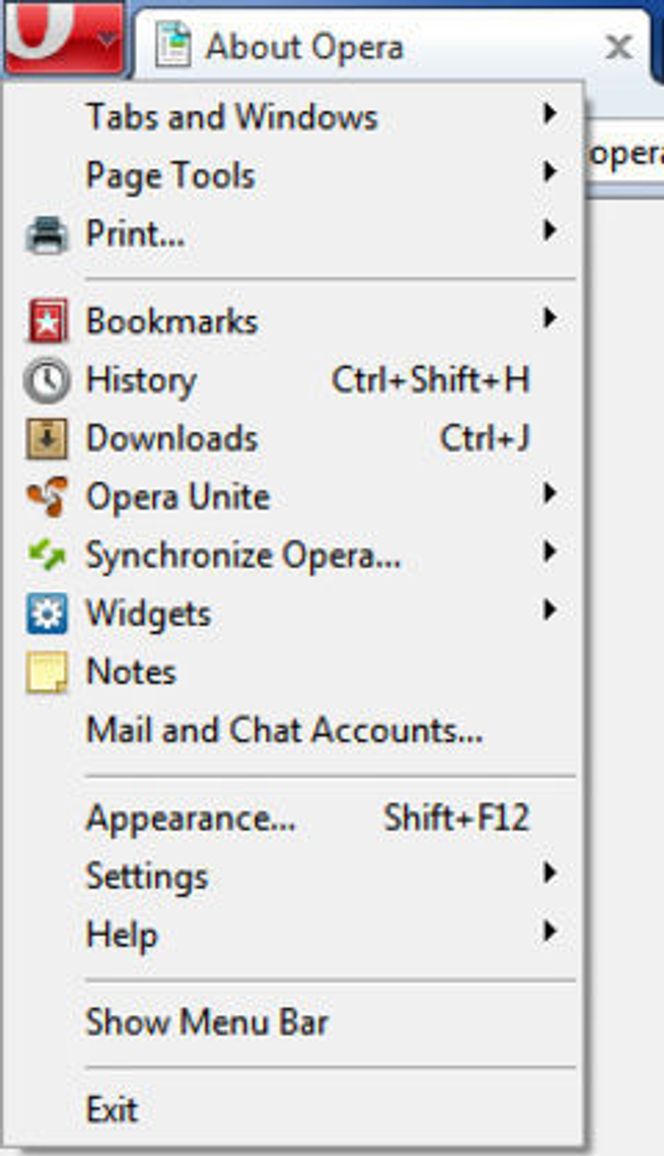Expand the Widgets submenu arrow
Screen dimensions: 664x1156
tap(548, 610)
